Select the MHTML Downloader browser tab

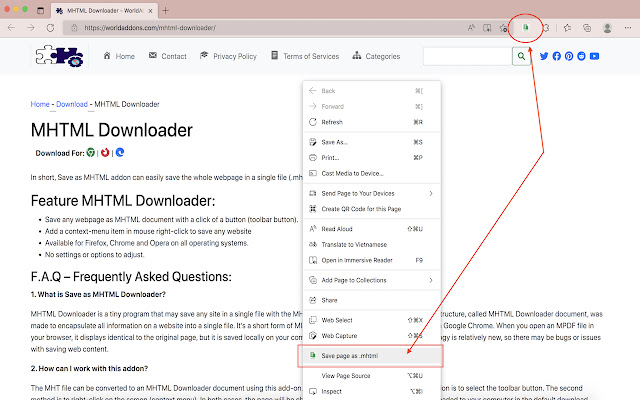pyautogui.click(x=104, y=11)
